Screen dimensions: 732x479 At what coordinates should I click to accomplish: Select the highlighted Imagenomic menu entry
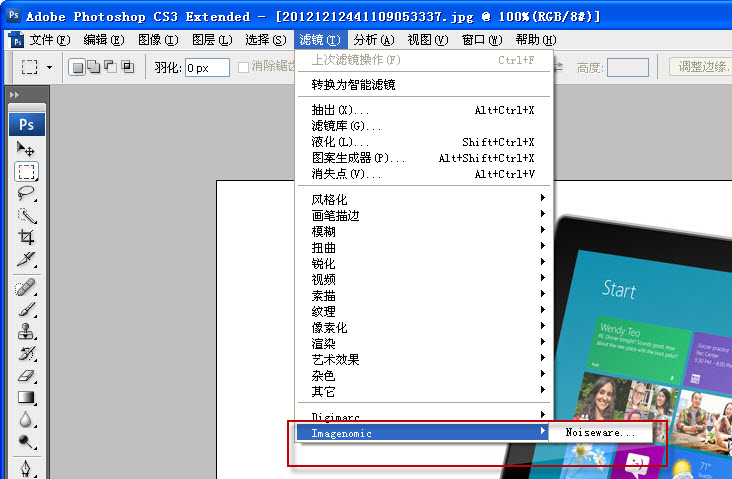click(422, 433)
